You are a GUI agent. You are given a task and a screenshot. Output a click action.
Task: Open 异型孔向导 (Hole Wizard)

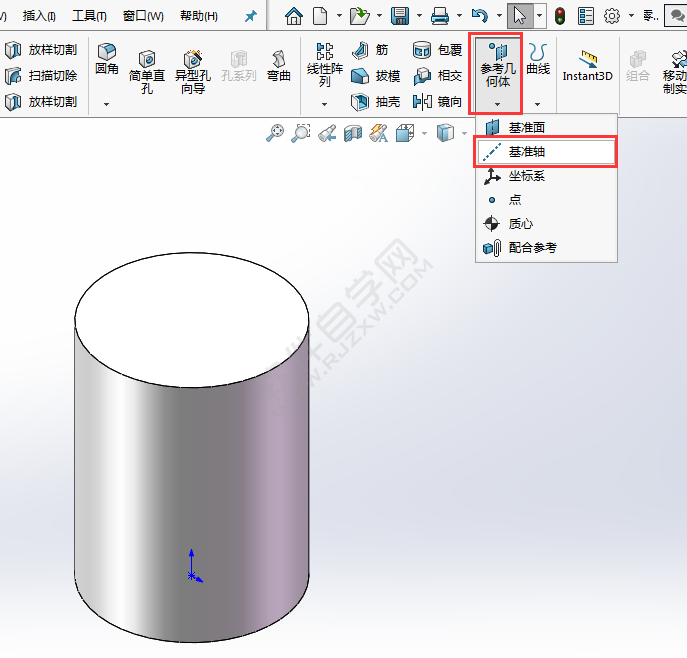[x=193, y=72]
